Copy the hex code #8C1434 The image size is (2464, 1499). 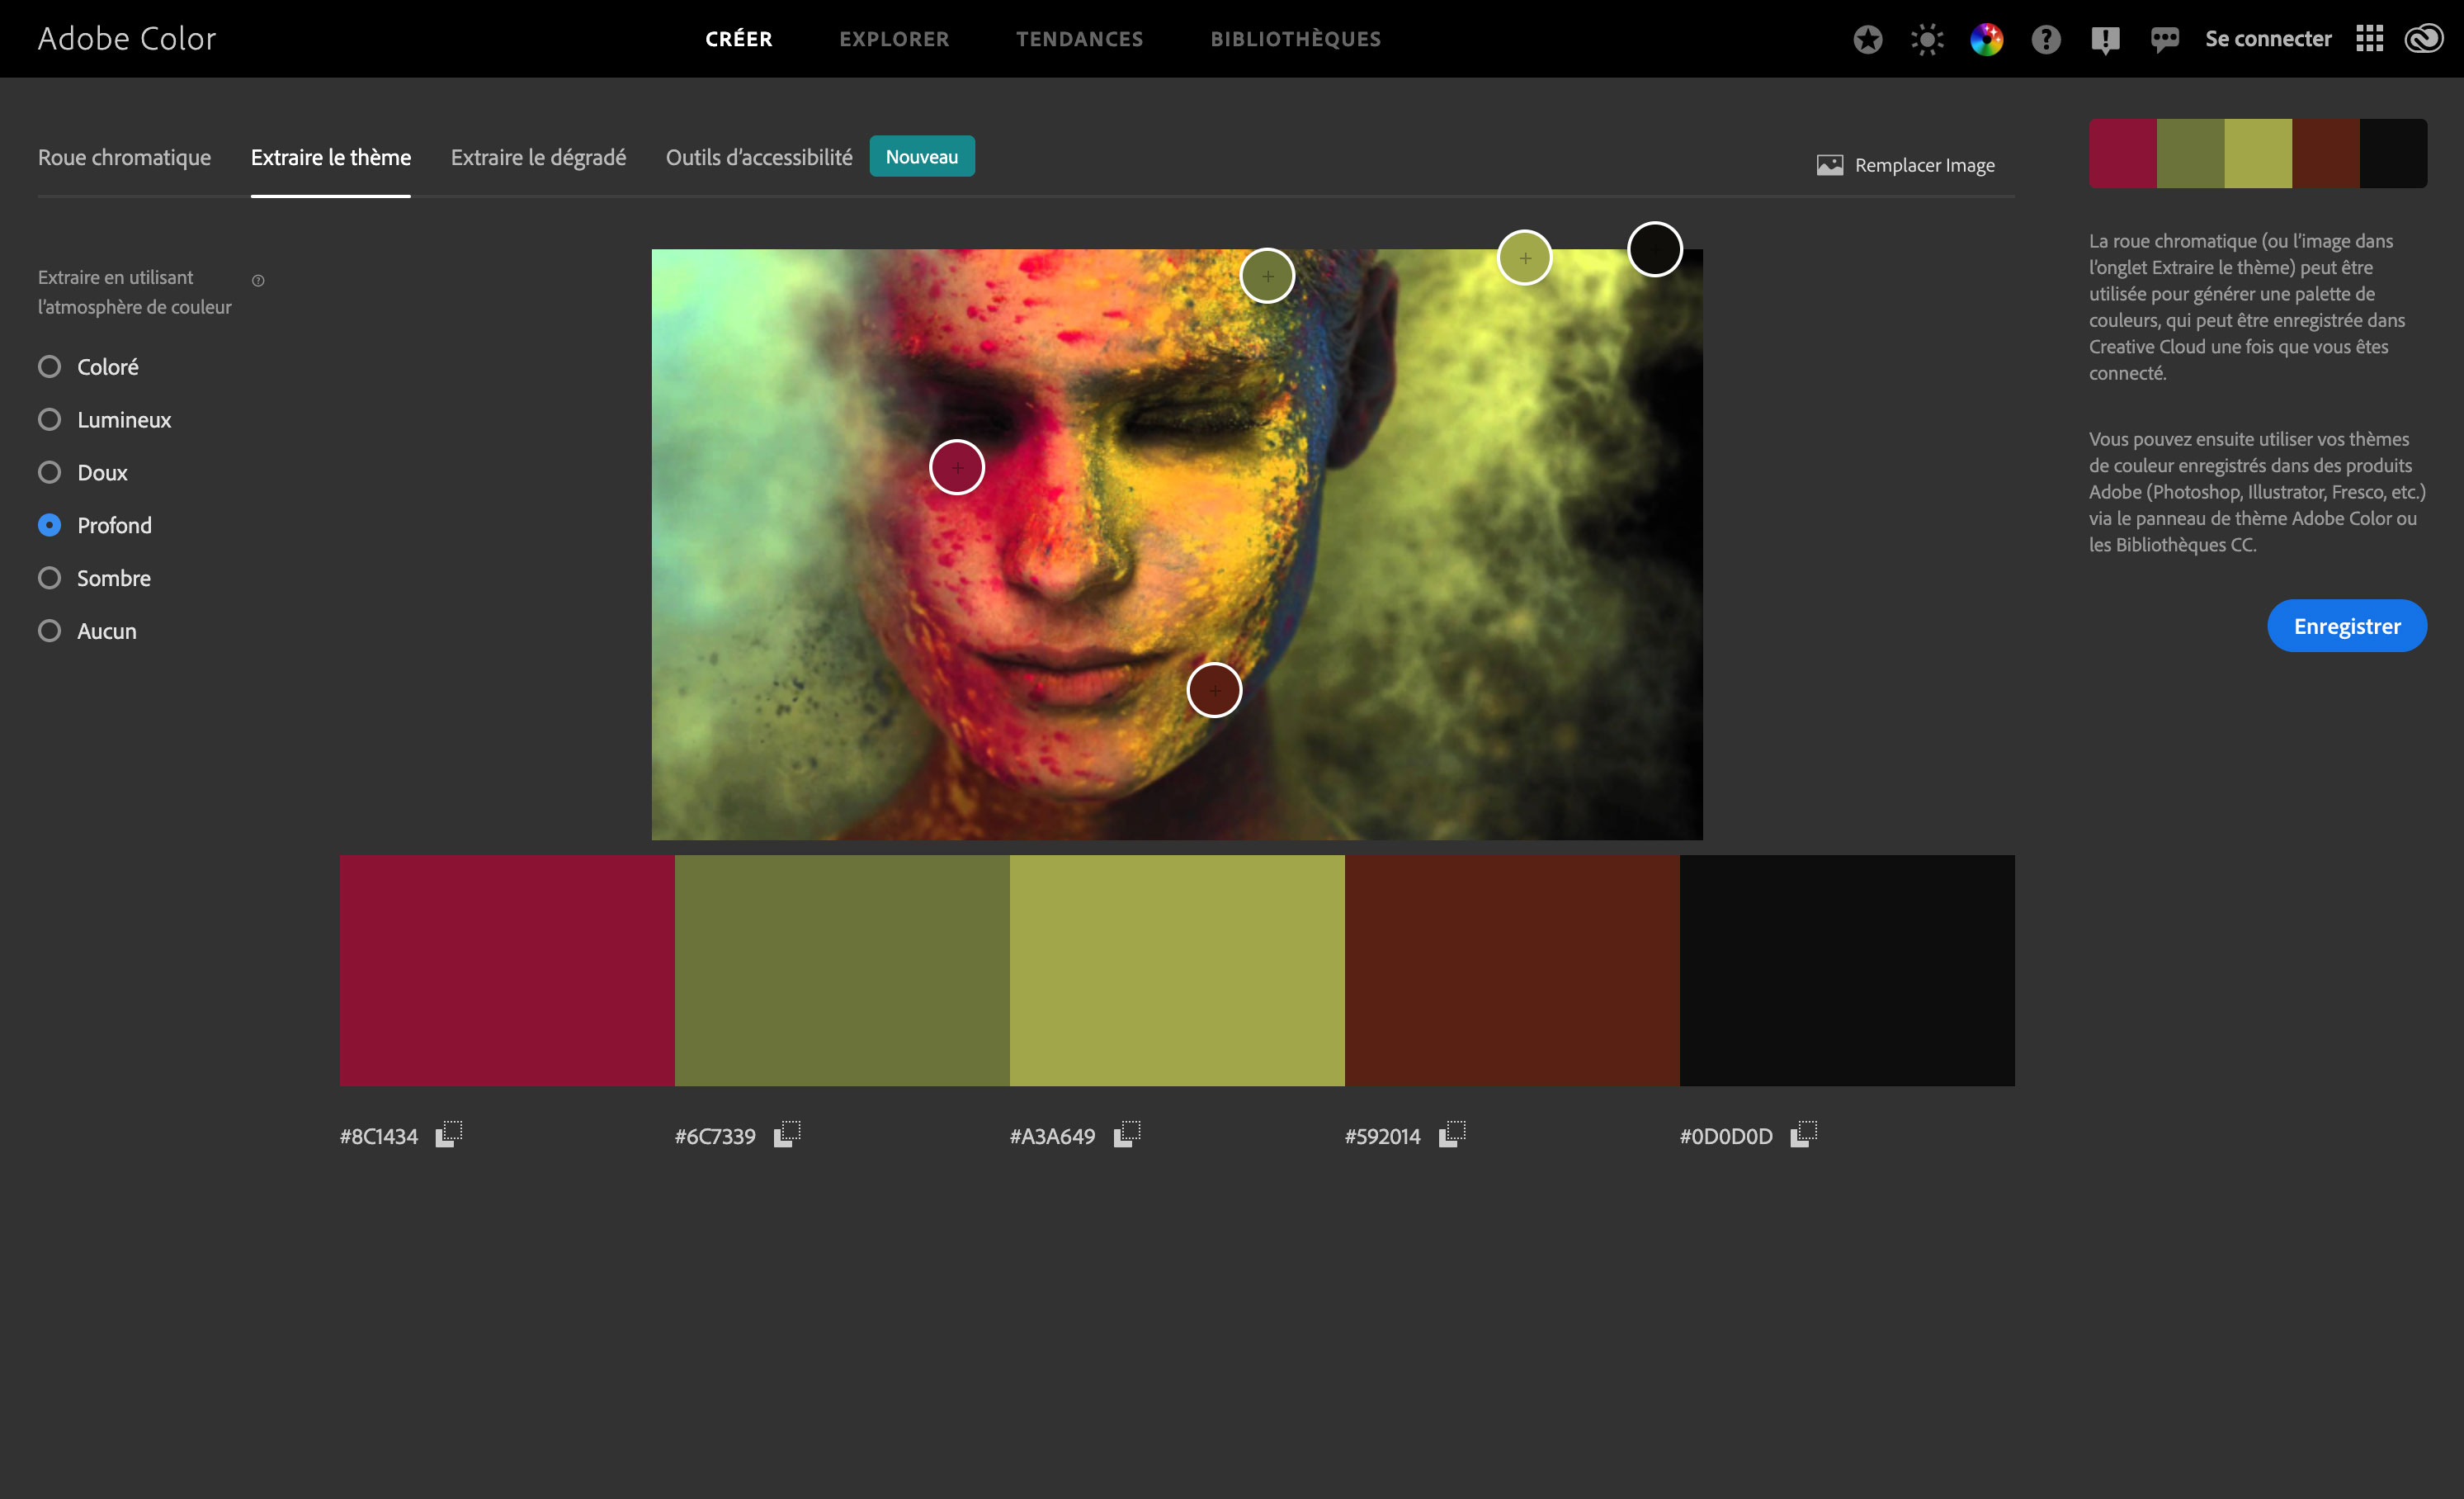(x=449, y=1134)
